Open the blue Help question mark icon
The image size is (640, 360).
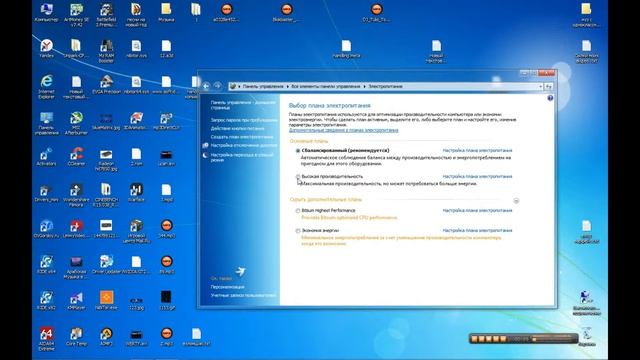point(550,98)
